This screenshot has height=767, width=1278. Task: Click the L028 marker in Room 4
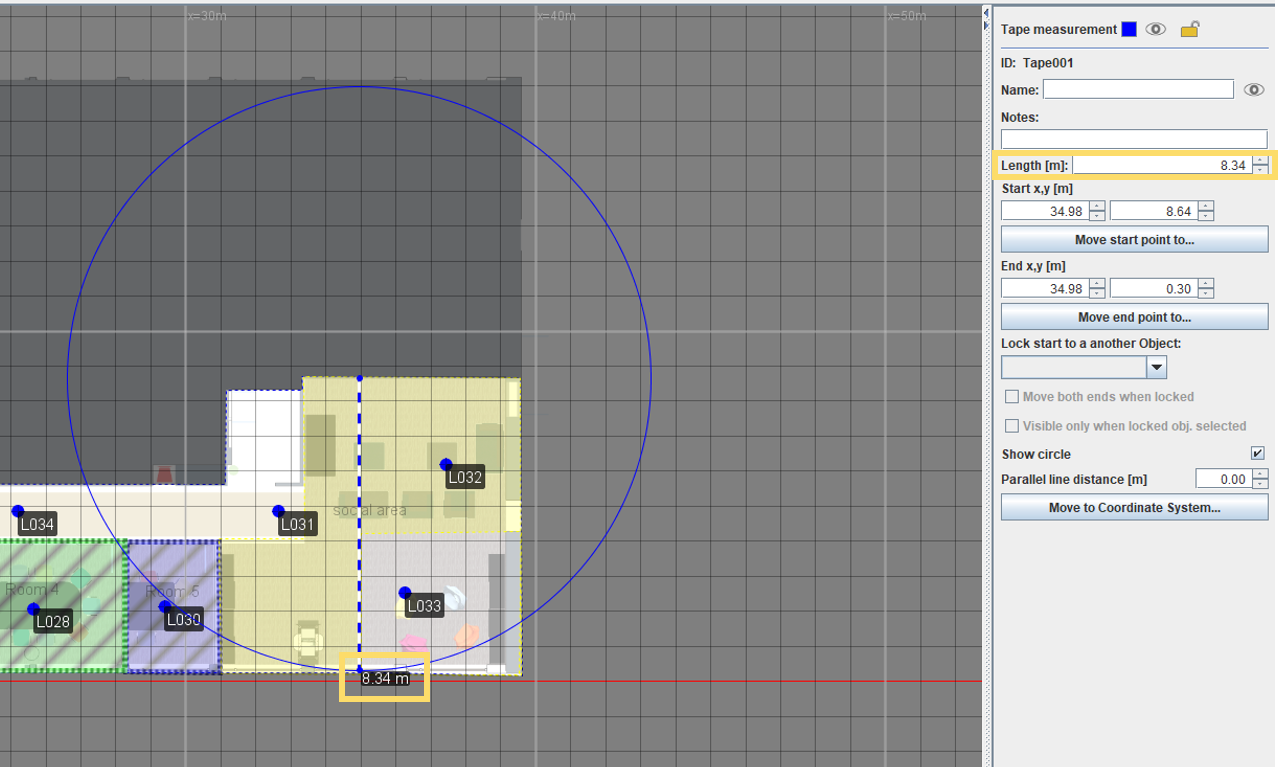click(x=33, y=609)
